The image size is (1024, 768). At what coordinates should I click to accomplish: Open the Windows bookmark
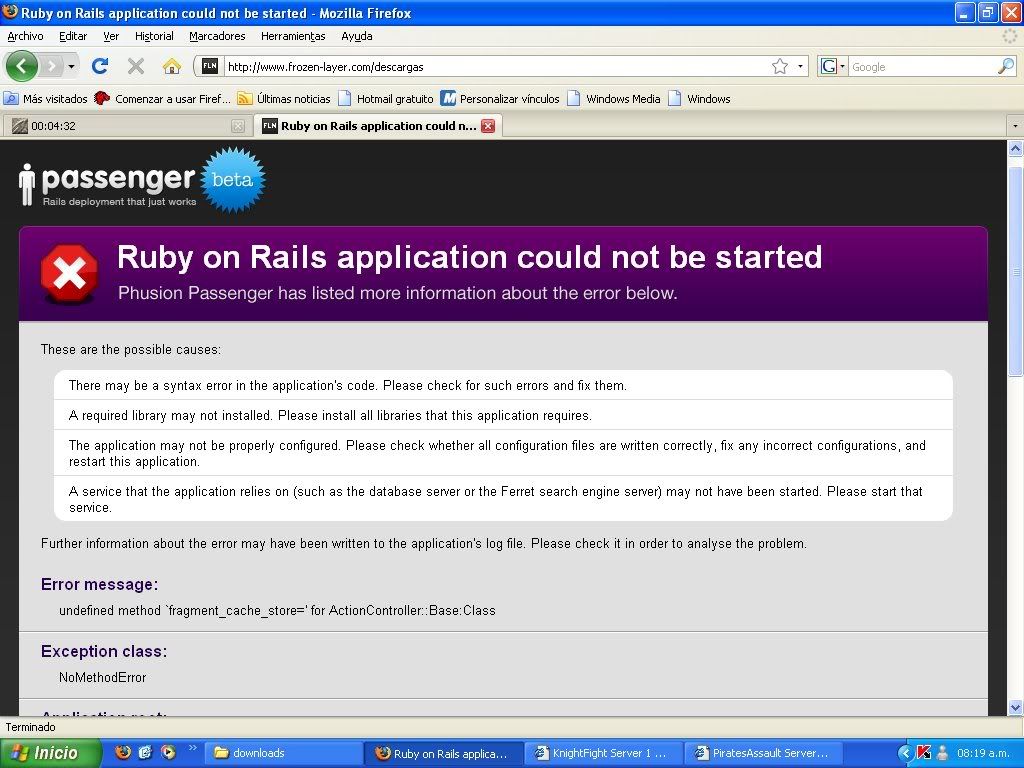[x=699, y=99]
